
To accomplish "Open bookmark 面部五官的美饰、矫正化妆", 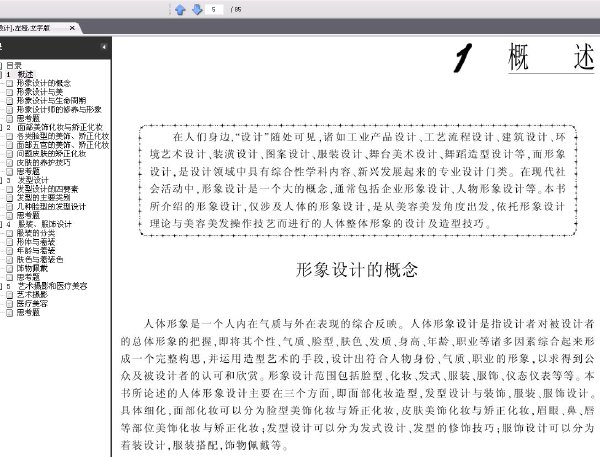I will tap(63, 145).
